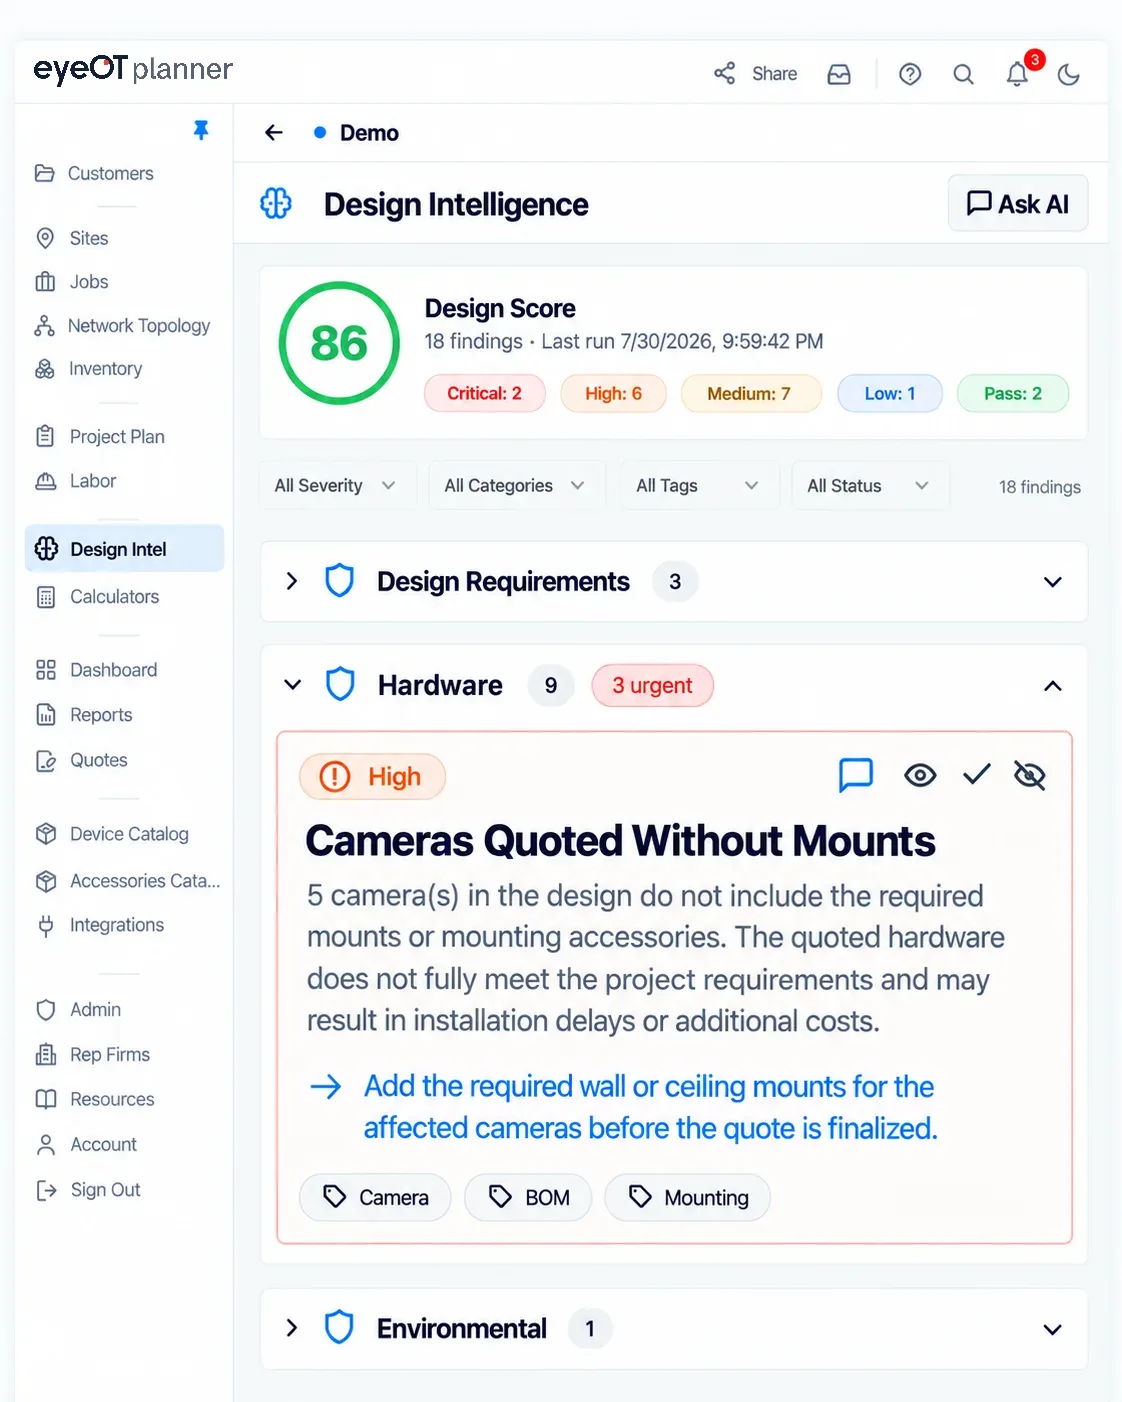Click the eyeOT planner logo
This screenshot has height=1402, width=1122.
pos(133,69)
